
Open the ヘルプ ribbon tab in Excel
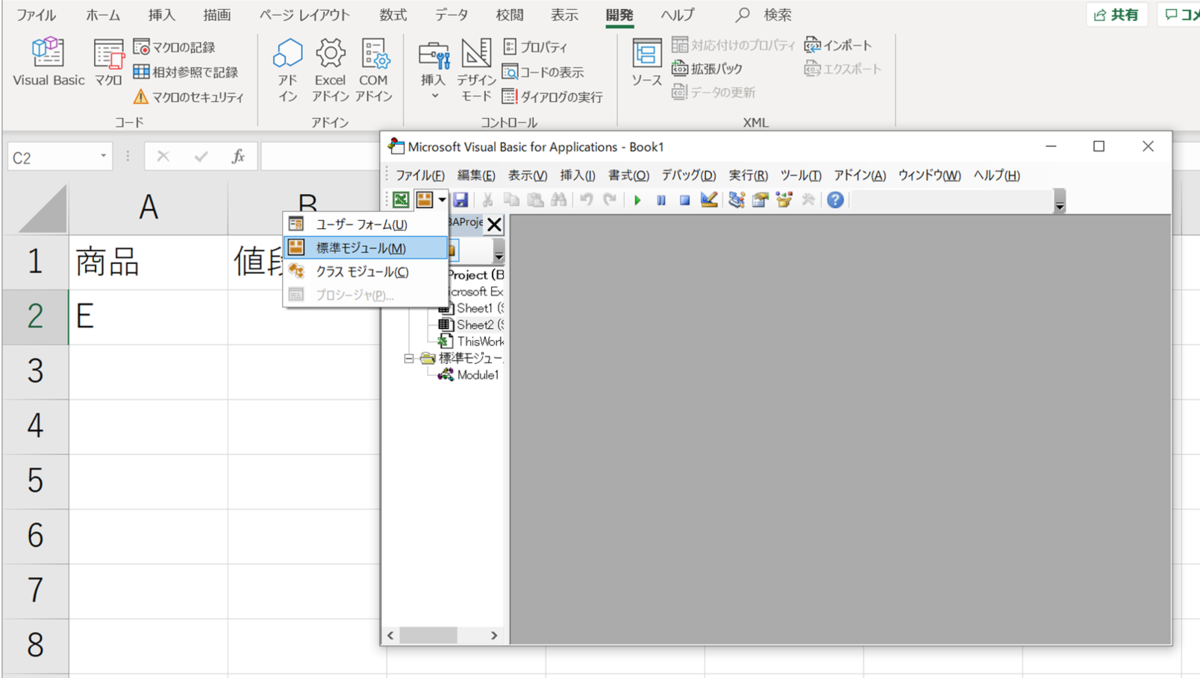[x=678, y=15]
